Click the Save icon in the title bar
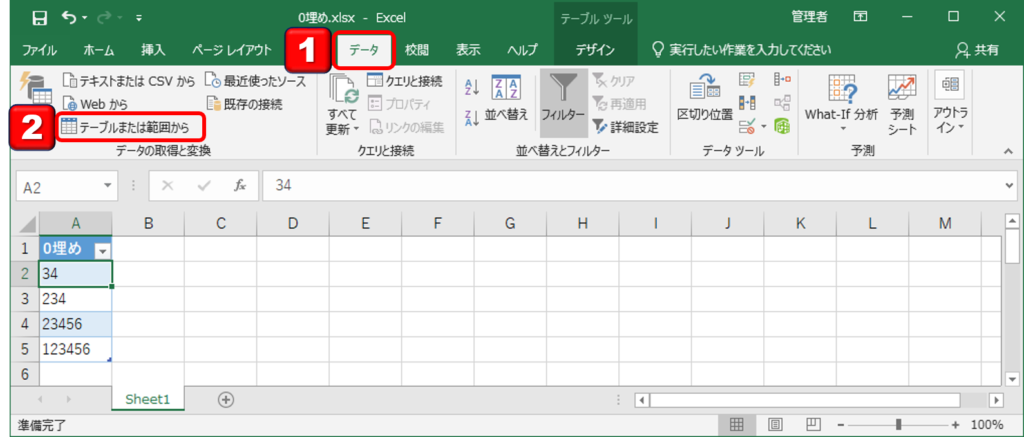 [39, 17]
